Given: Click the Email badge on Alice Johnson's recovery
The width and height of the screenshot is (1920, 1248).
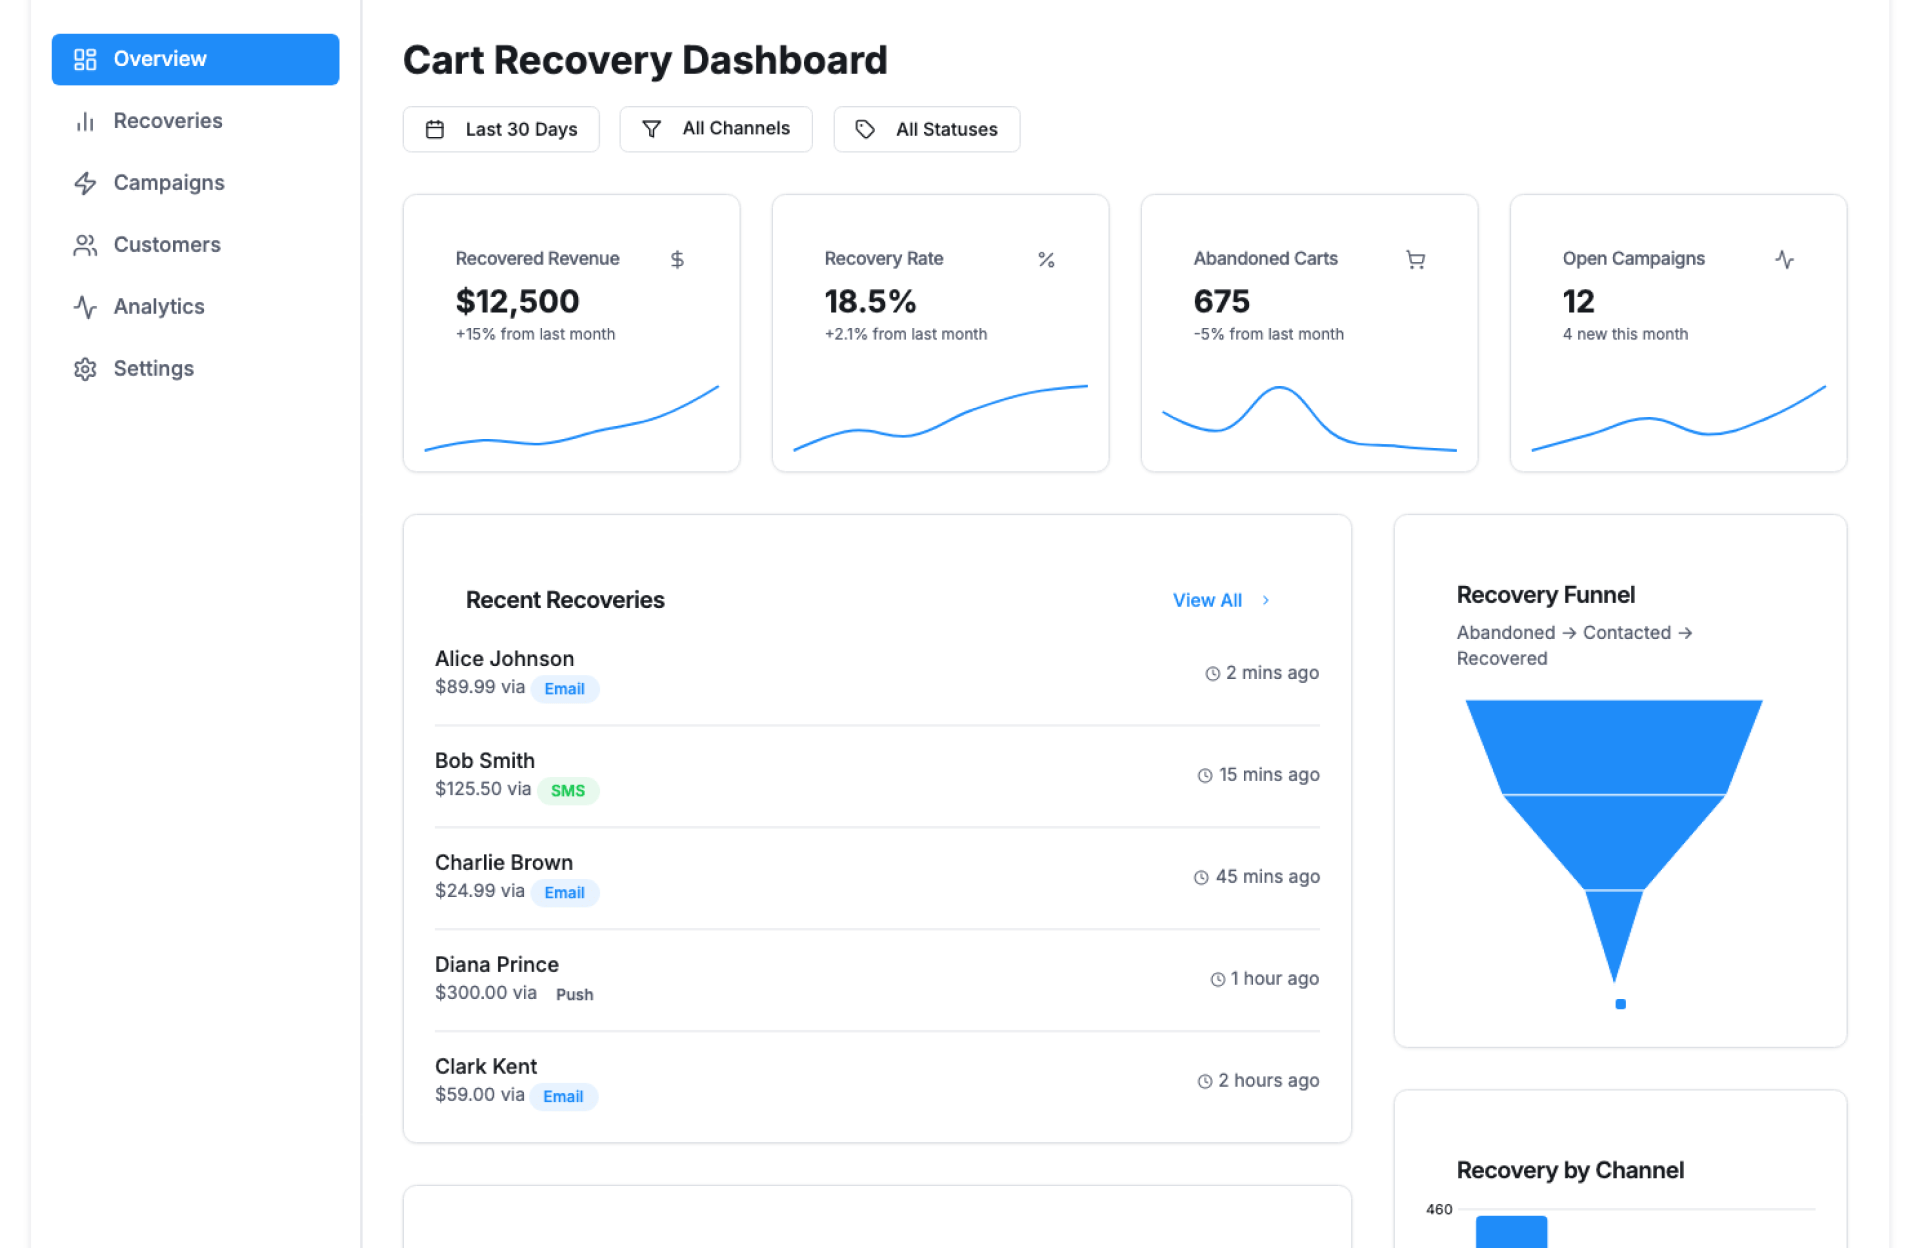Looking at the screenshot, I should 564,689.
